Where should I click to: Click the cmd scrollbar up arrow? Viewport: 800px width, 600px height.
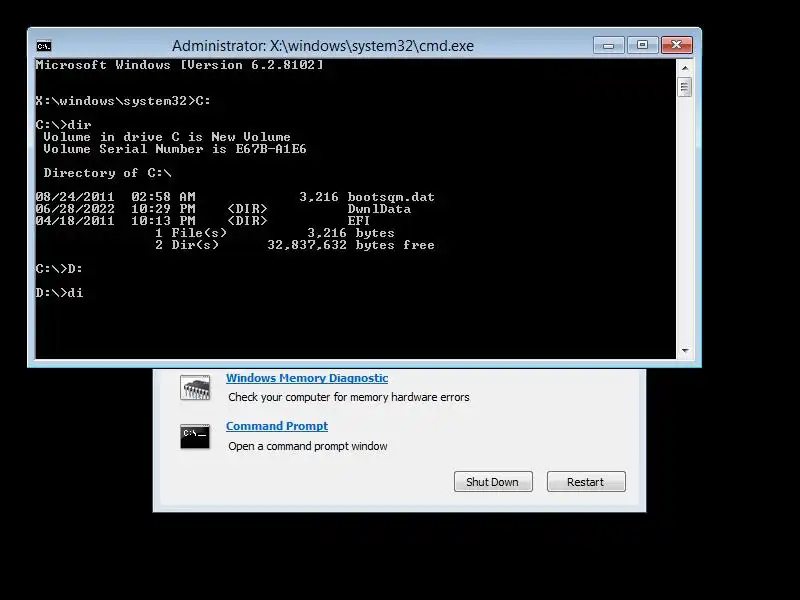click(685, 68)
